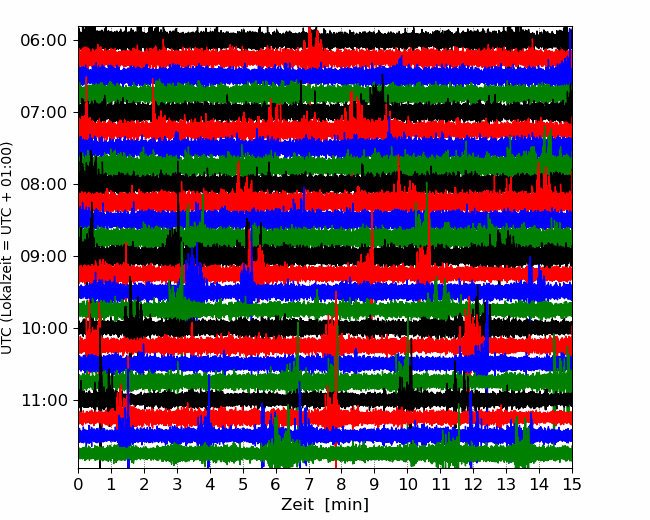
Task: Click the x-axis tick label 5
Action: (x=243, y=484)
